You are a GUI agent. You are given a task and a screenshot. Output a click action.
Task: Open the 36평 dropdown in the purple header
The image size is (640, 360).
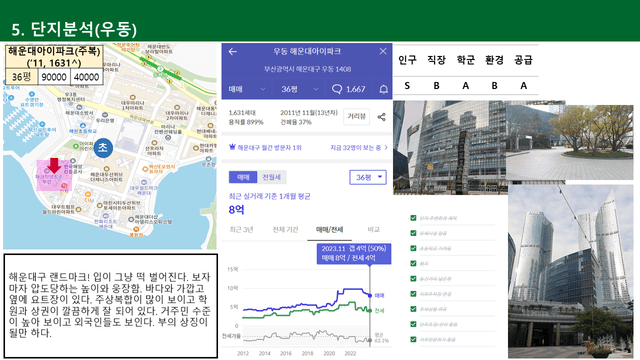[299, 89]
